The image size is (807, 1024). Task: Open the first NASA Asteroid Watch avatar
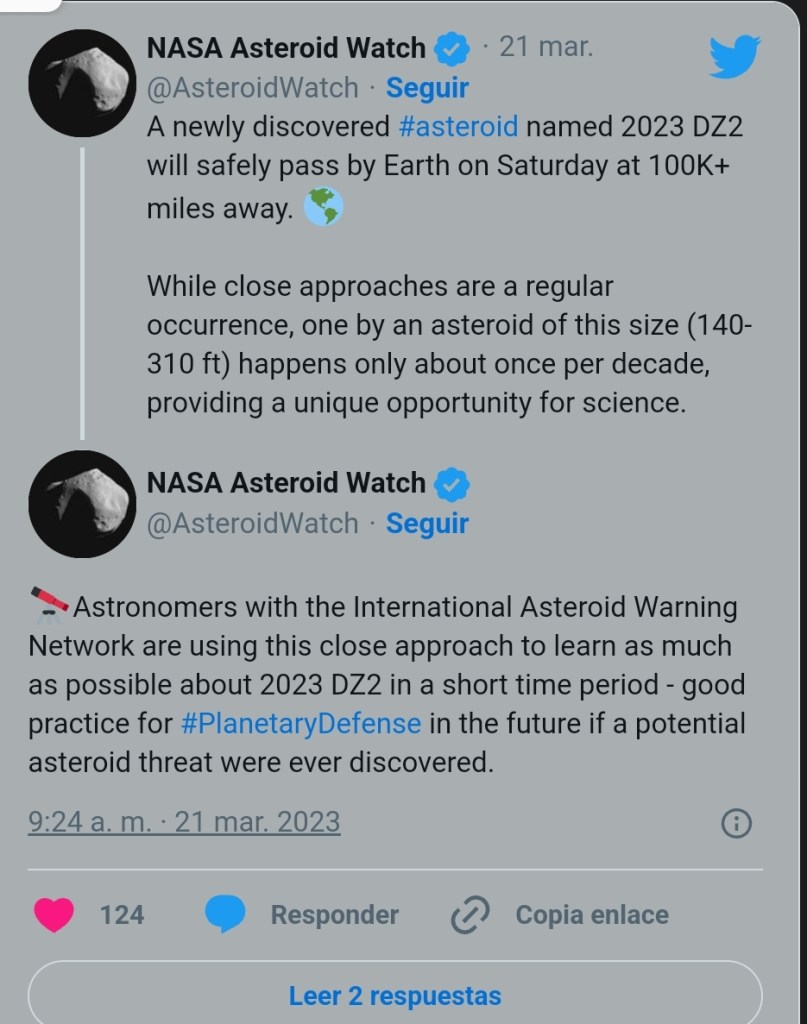coord(81,84)
